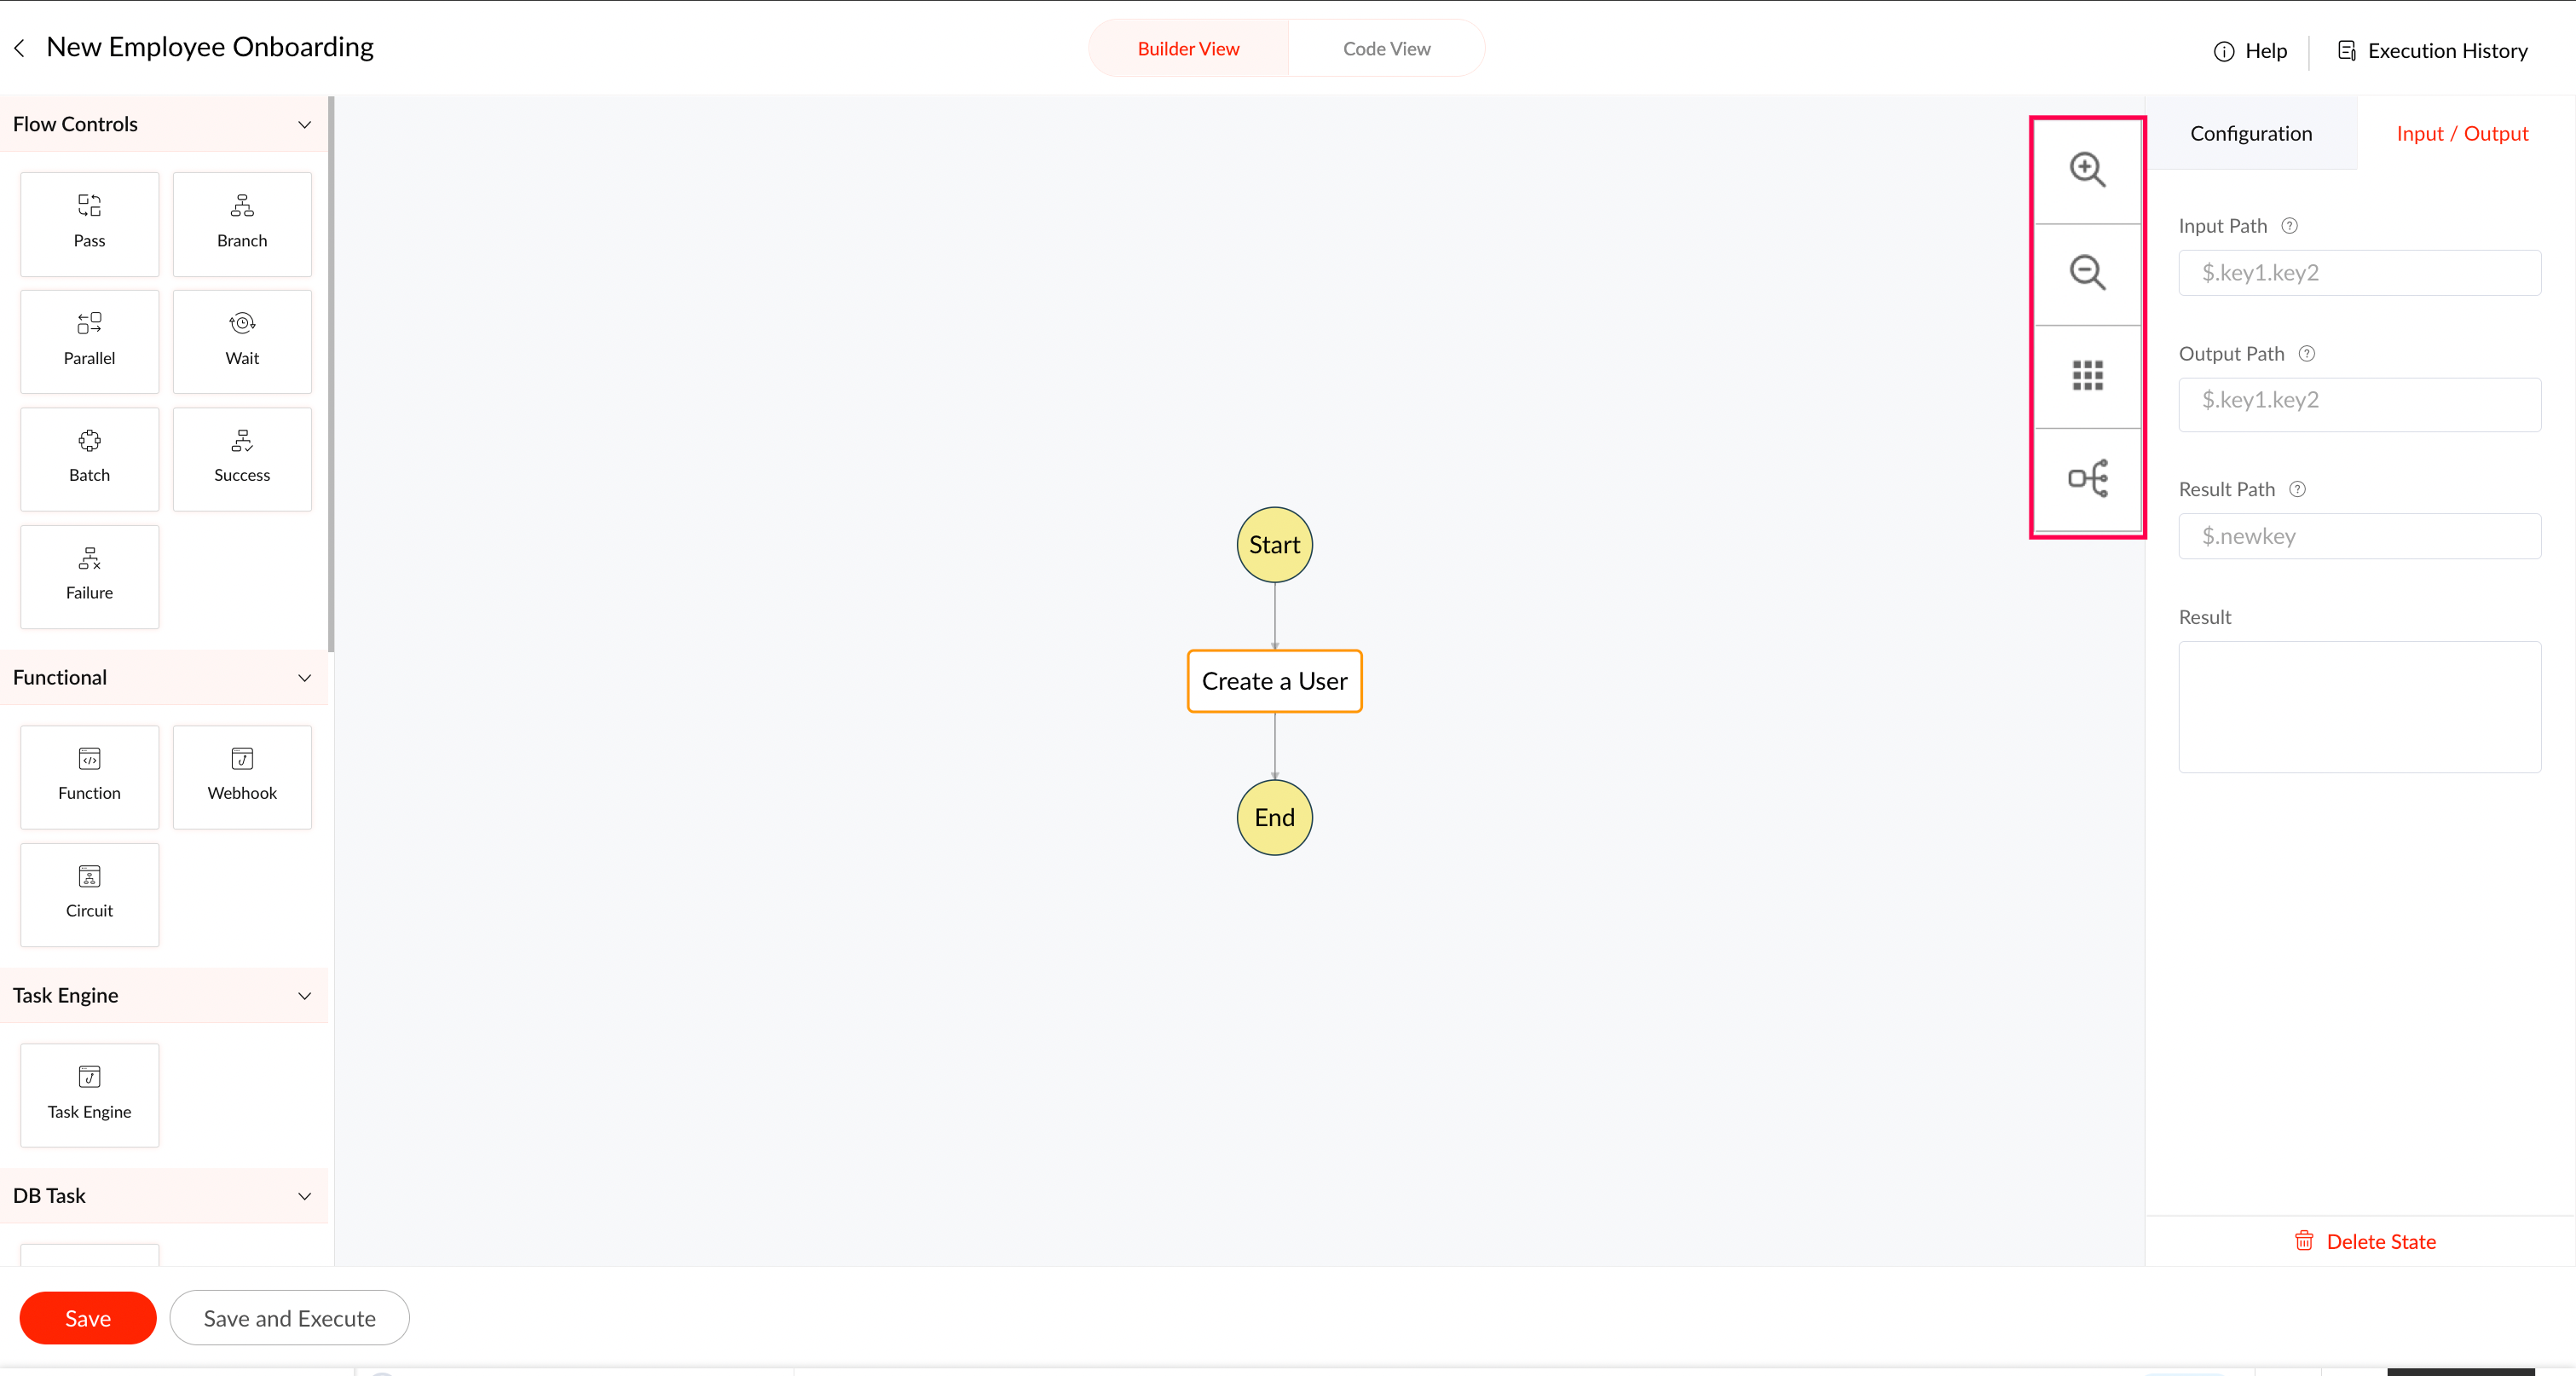Focus the Result Path input field
The height and width of the screenshot is (1376, 2576).
(2359, 536)
